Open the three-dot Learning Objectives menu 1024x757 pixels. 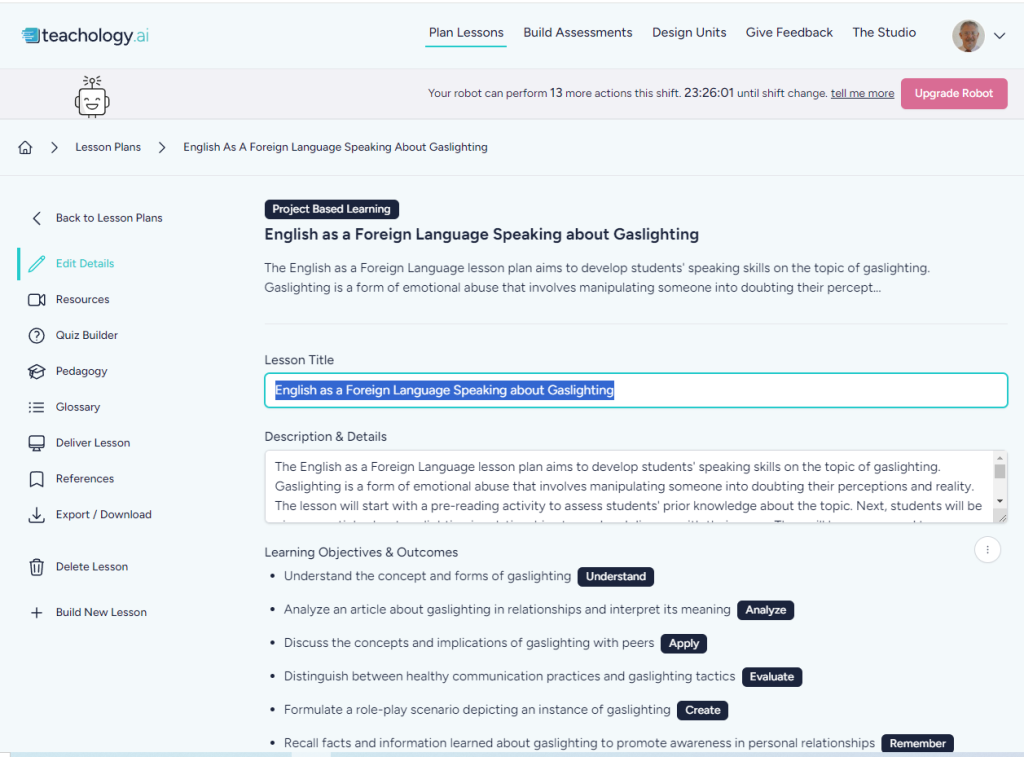coord(987,549)
